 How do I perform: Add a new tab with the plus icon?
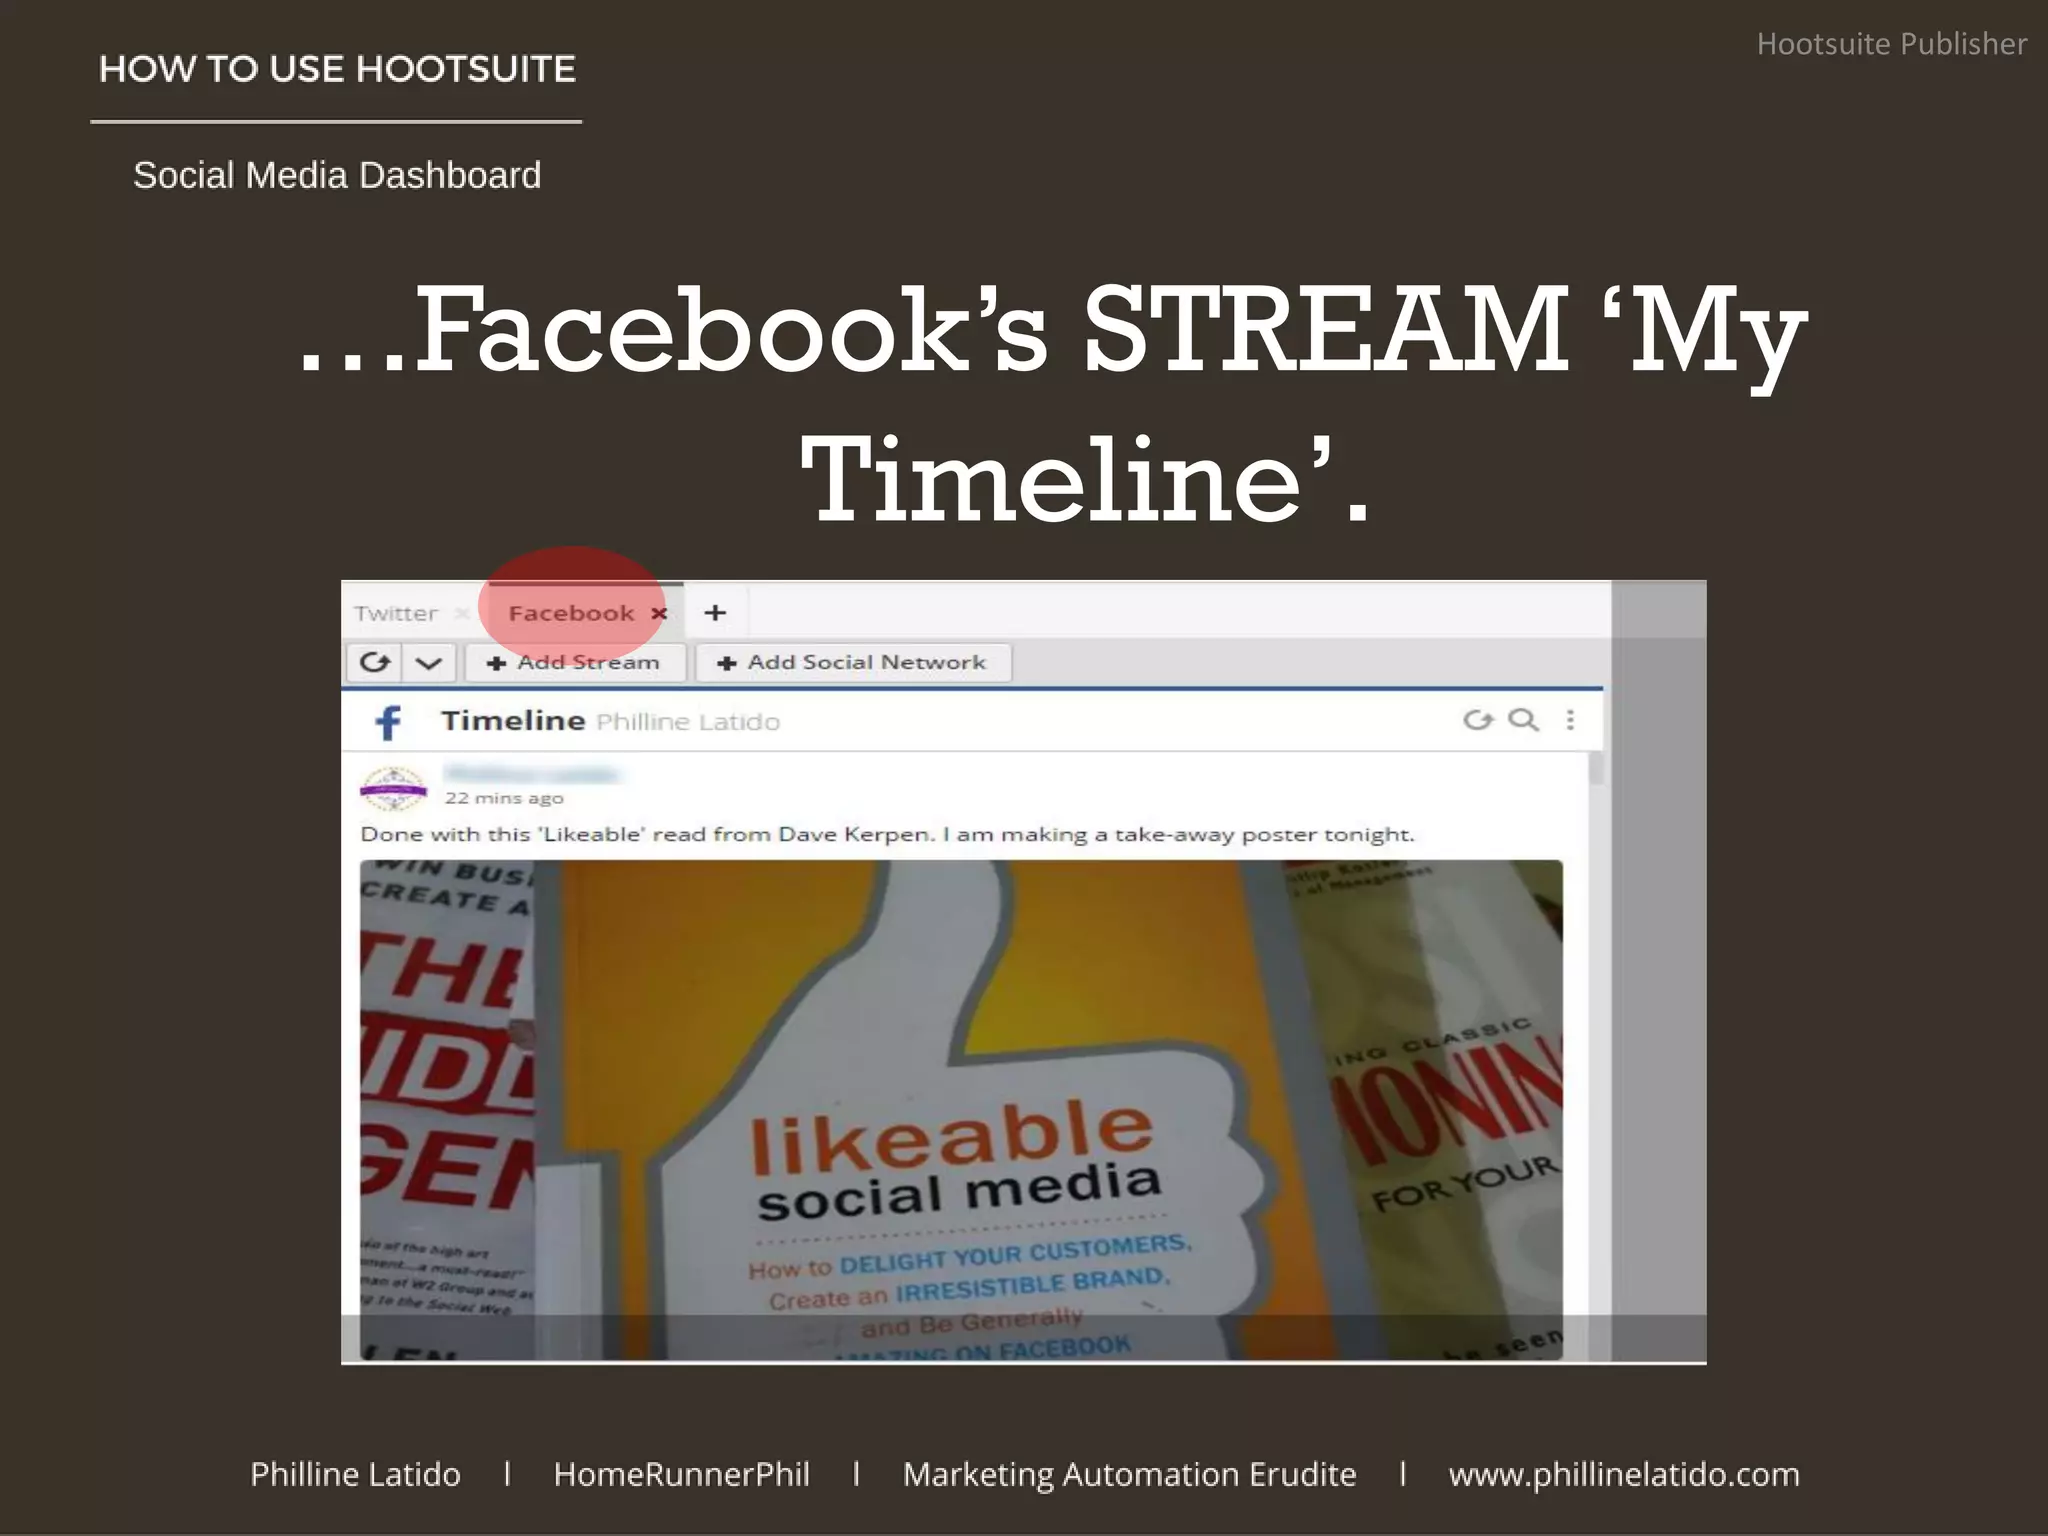tap(715, 612)
